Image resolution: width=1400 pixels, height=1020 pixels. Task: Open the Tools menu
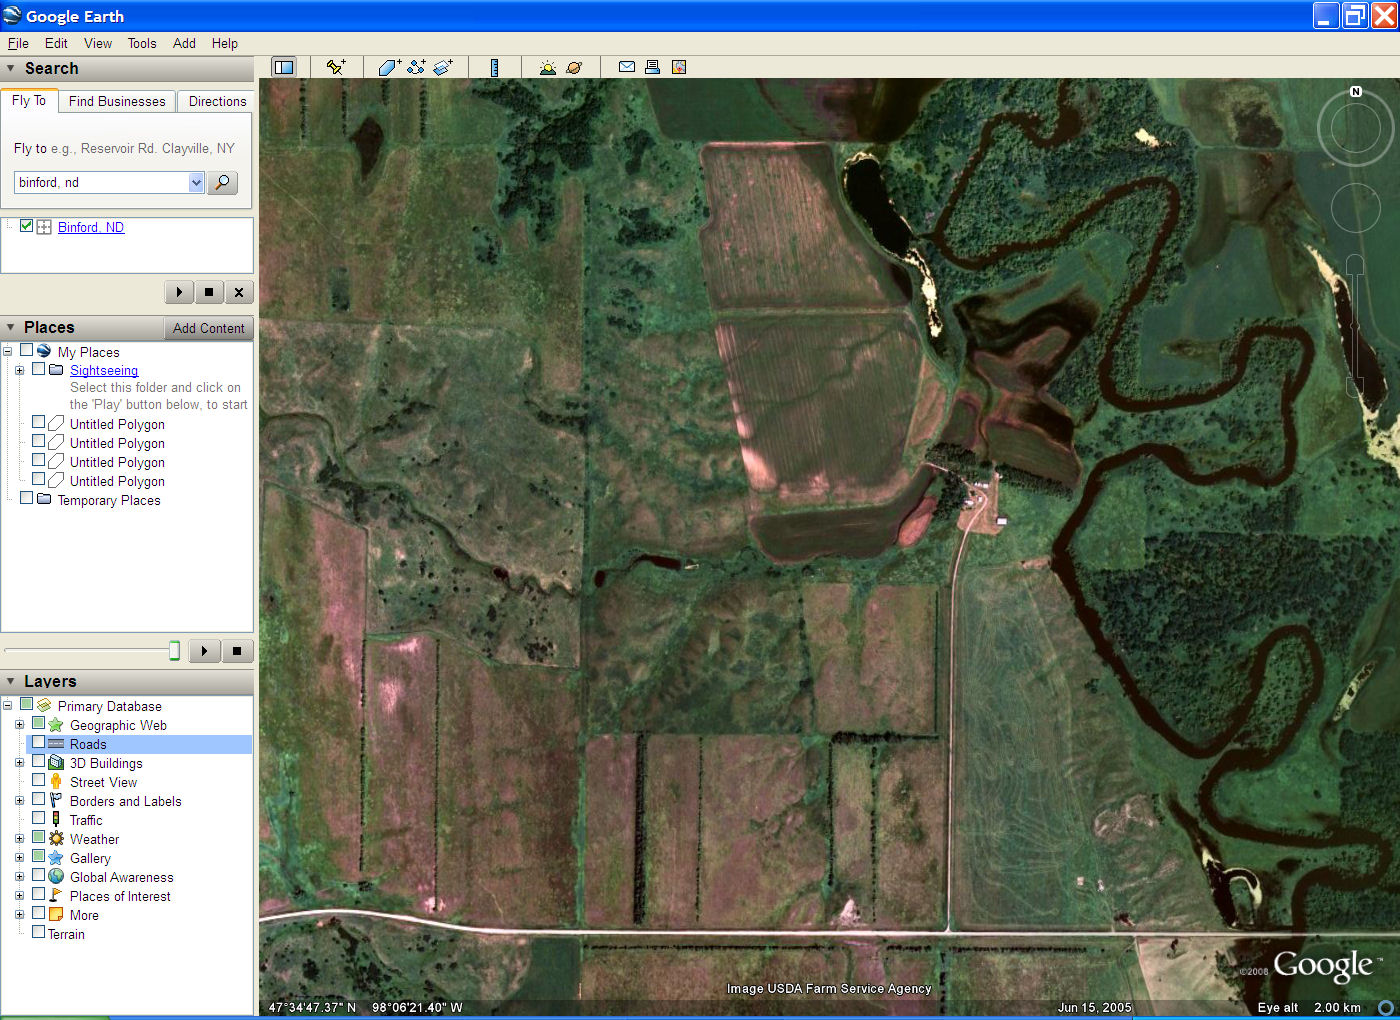point(142,43)
